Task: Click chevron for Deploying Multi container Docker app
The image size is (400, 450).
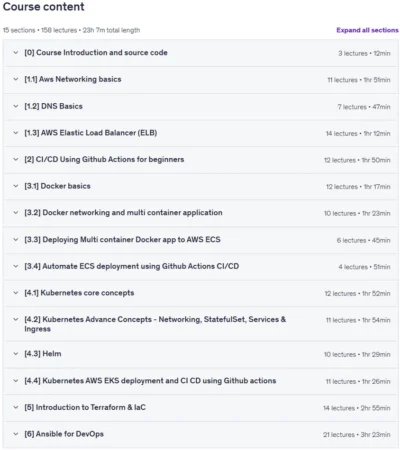Action: 16,240
